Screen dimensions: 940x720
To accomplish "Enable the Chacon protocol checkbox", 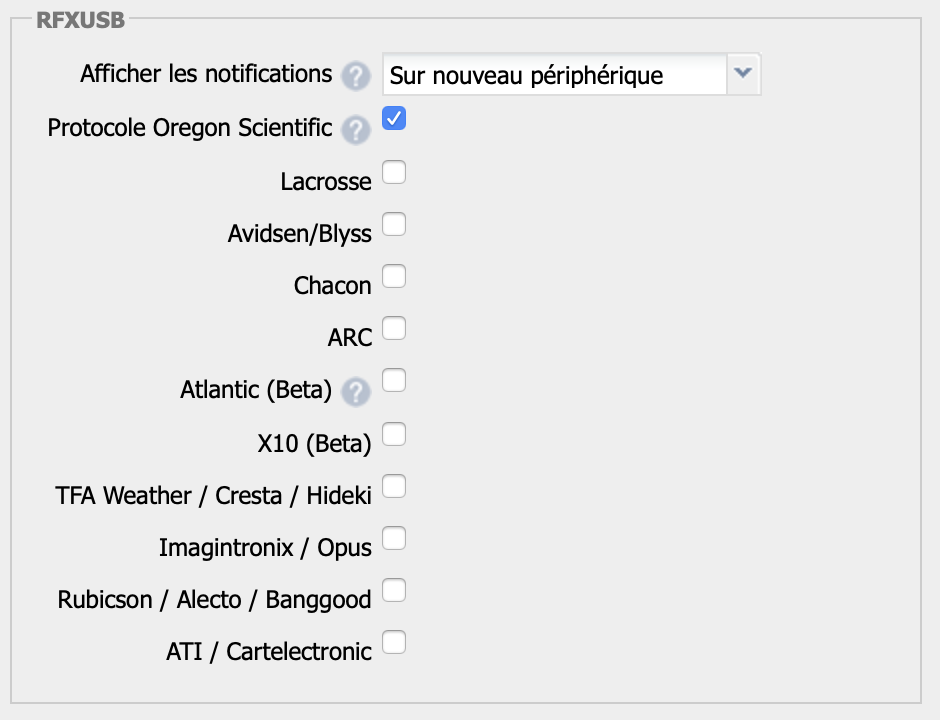I will 394,276.
